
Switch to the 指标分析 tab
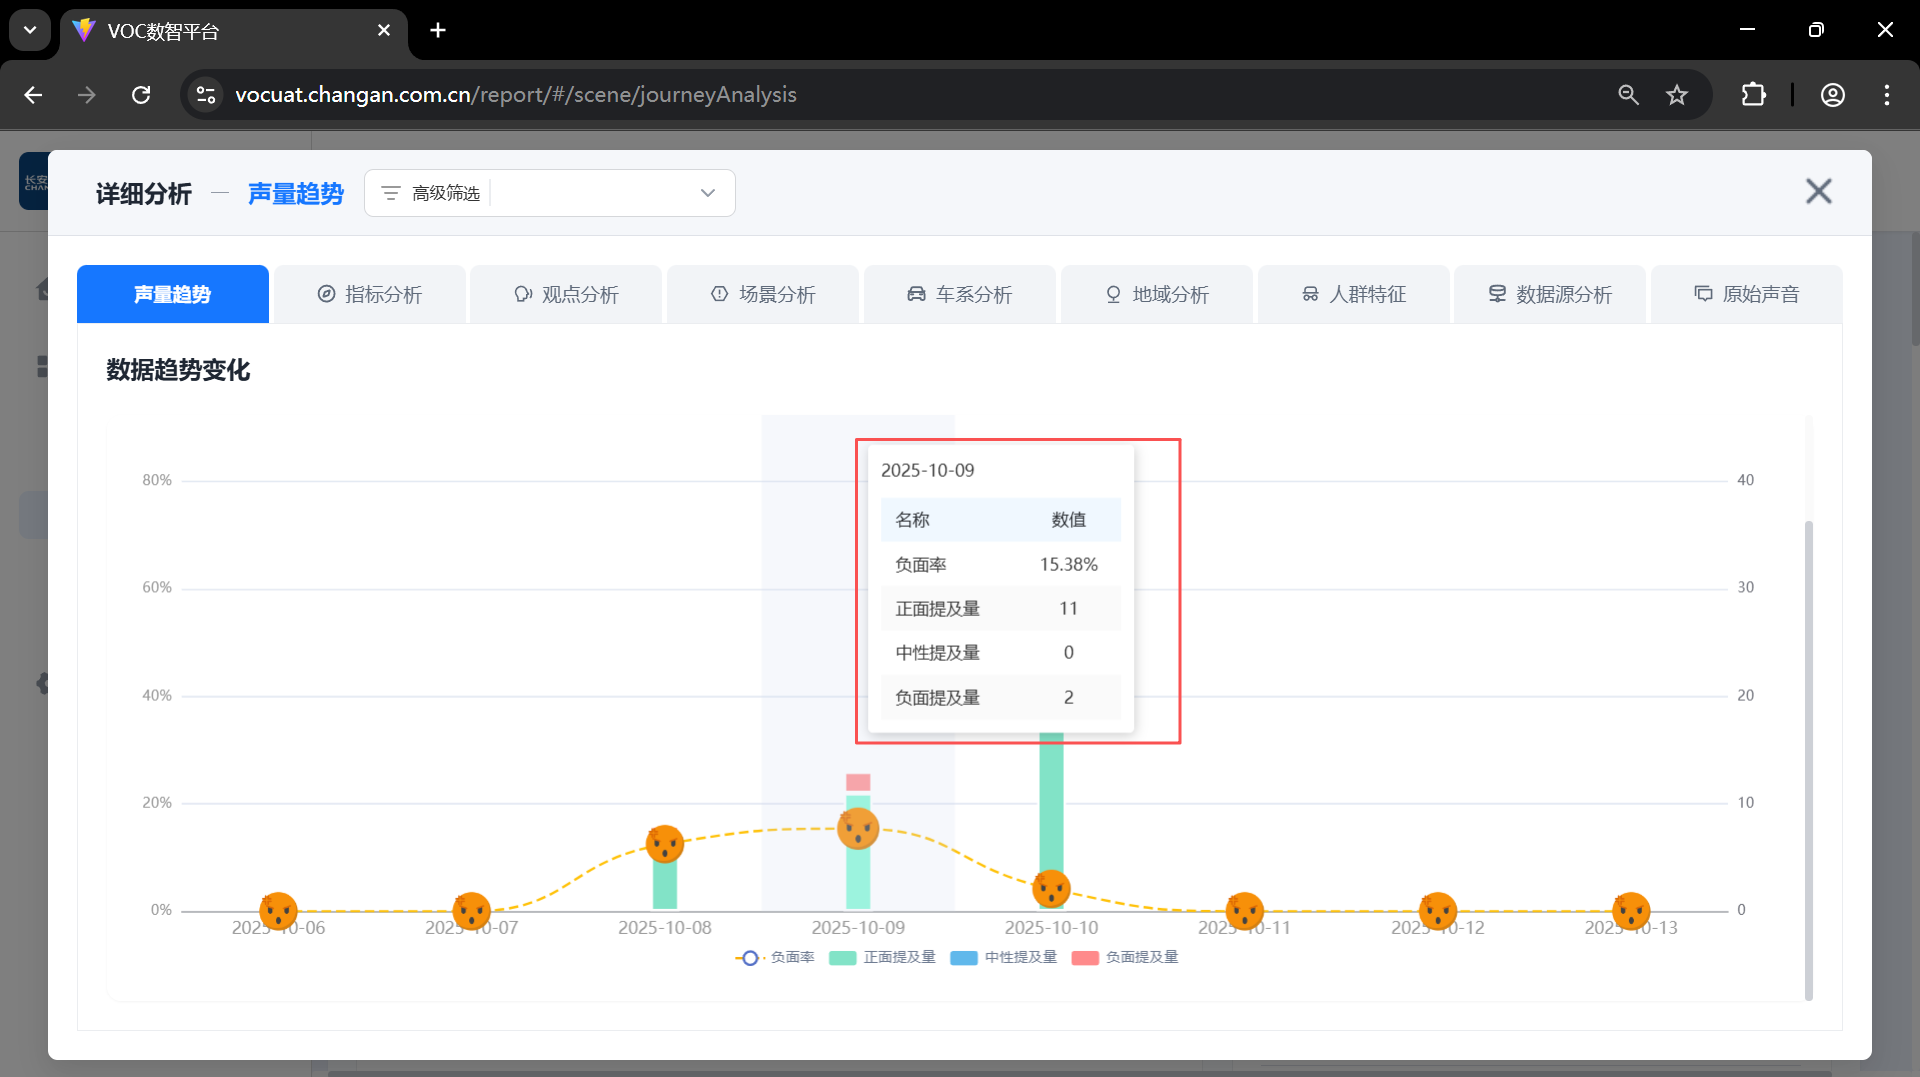[x=370, y=294]
